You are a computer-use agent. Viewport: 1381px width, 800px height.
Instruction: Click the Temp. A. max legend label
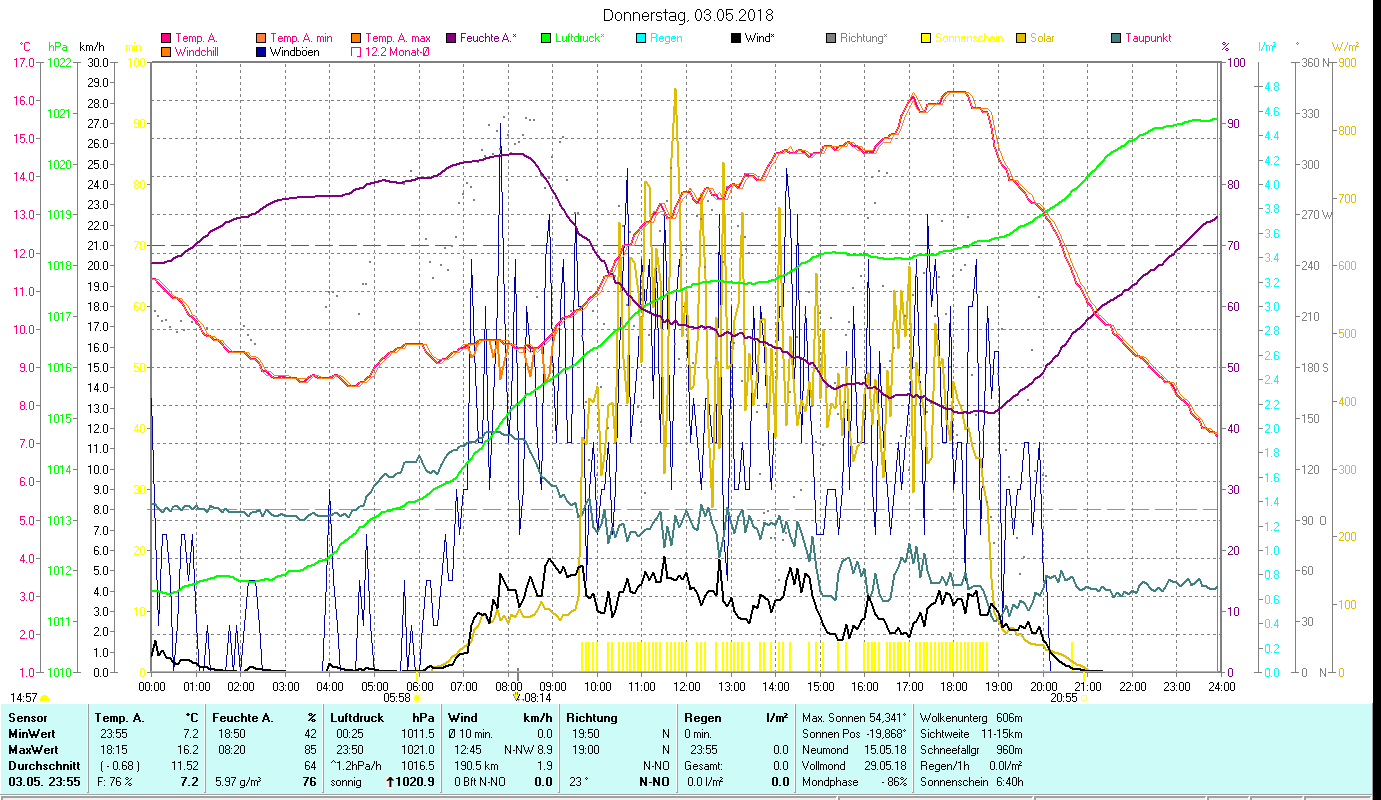398,38
